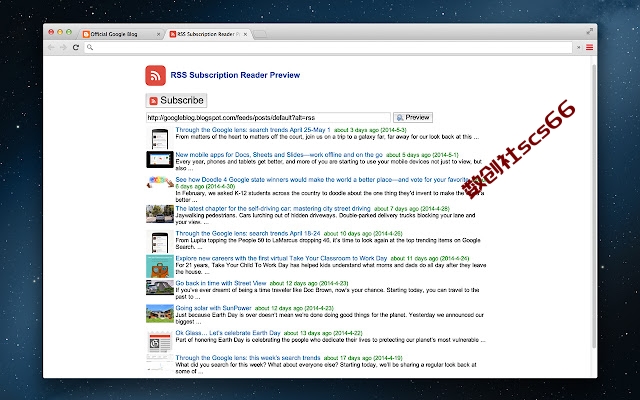Open Go back in time with Street View
Image resolution: width=640 pixels, height=400 pixels.
tap(221, 283)
